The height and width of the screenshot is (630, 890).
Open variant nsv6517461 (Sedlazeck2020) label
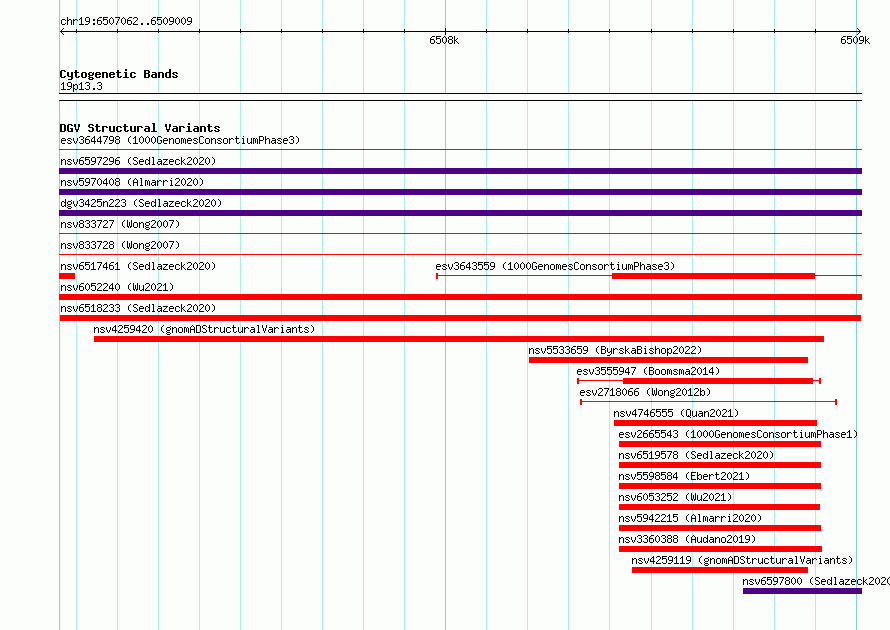pos(138,266)
